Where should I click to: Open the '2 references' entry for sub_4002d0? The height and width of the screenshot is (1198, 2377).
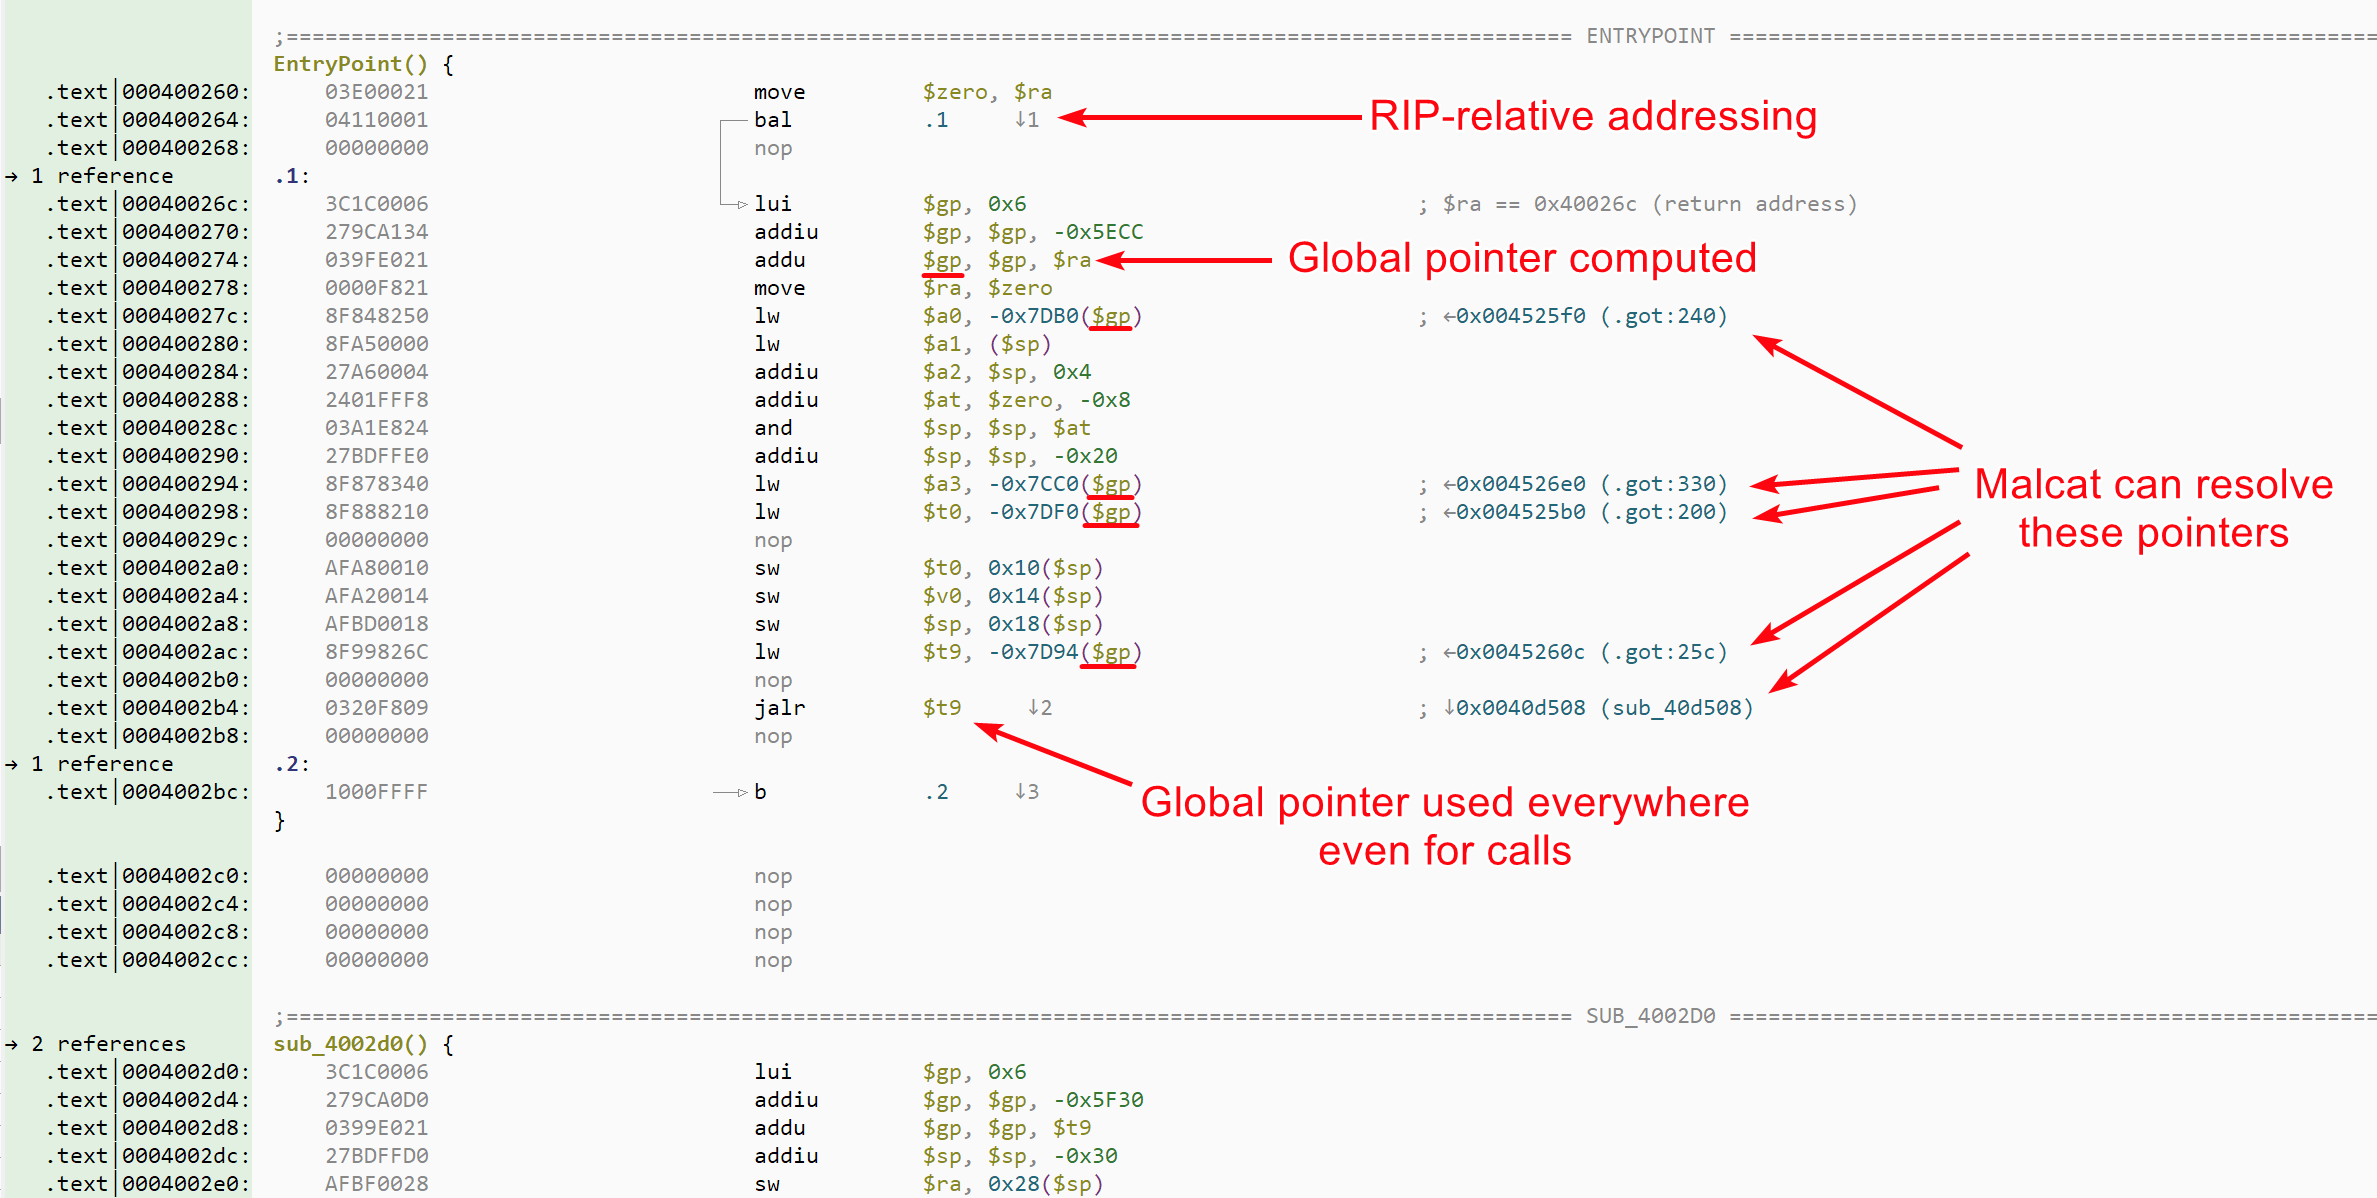(x=108, y=1044)
